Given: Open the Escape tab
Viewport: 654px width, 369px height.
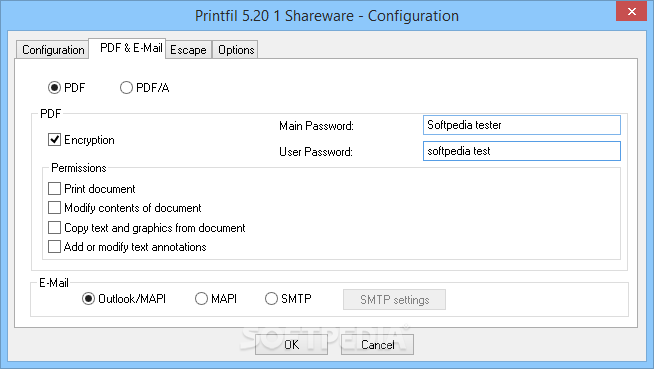Looking at the screenshot, I should coord(189,50).
